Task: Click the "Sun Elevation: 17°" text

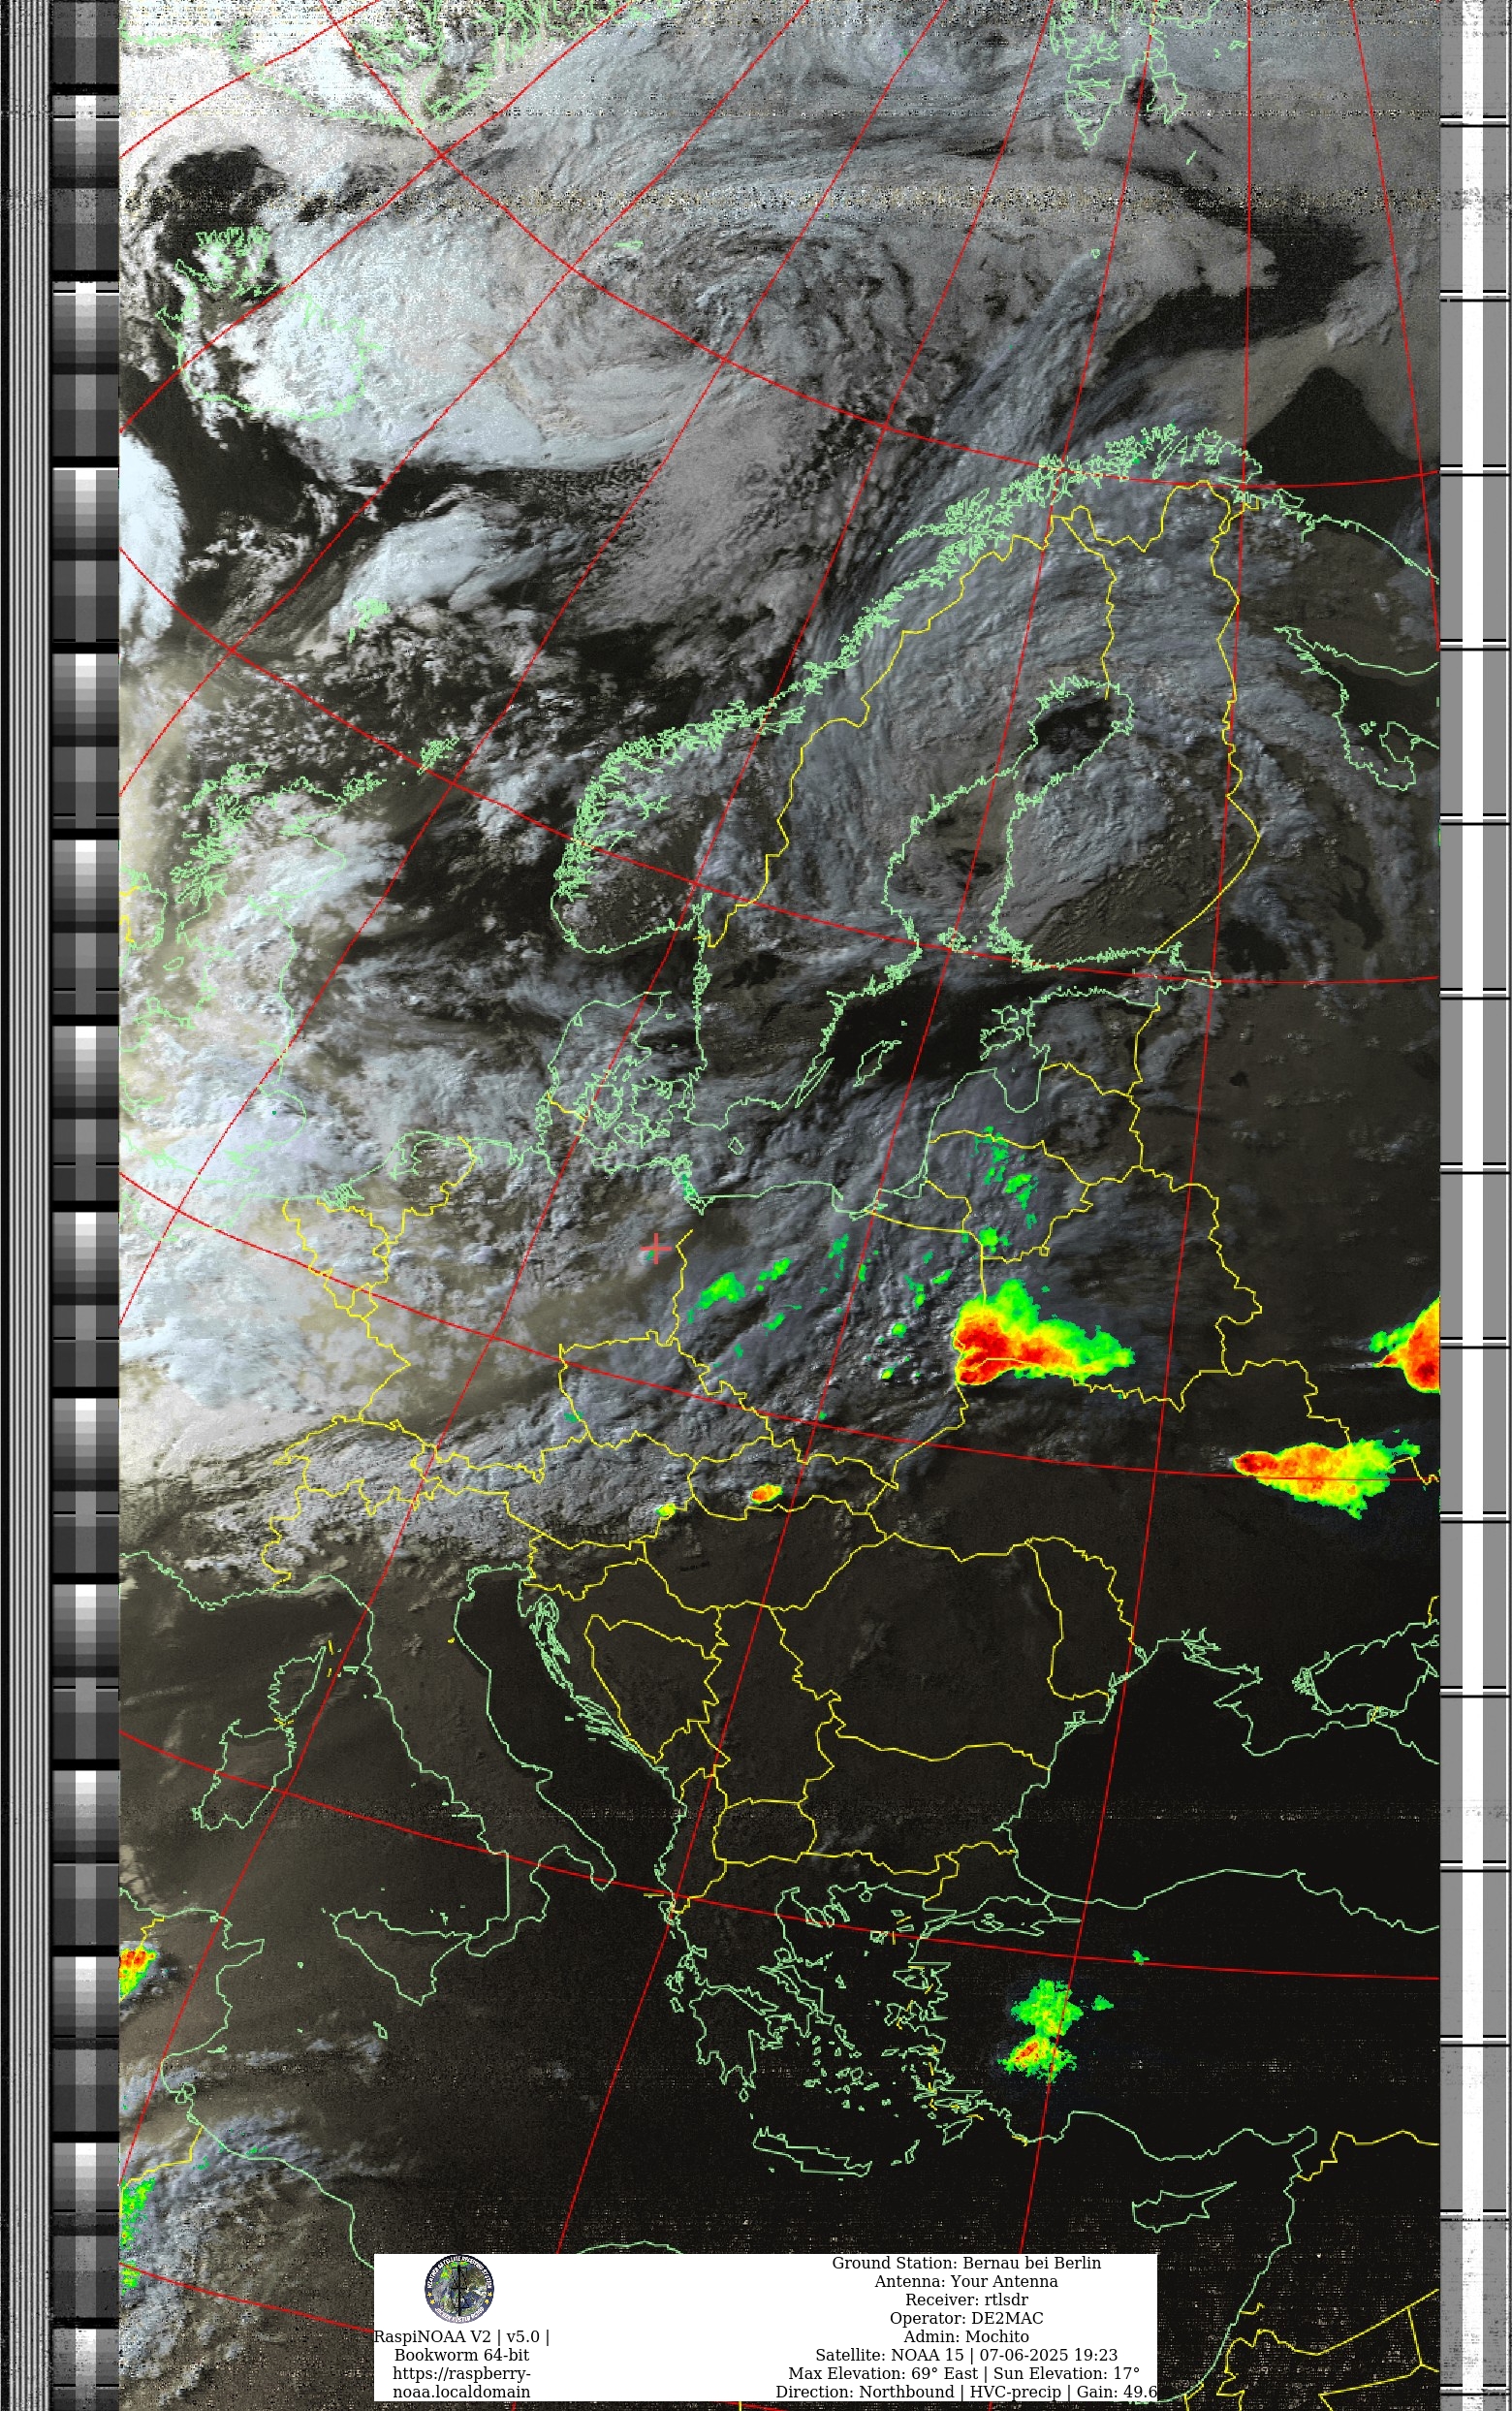Action: click(1066, 2373)
